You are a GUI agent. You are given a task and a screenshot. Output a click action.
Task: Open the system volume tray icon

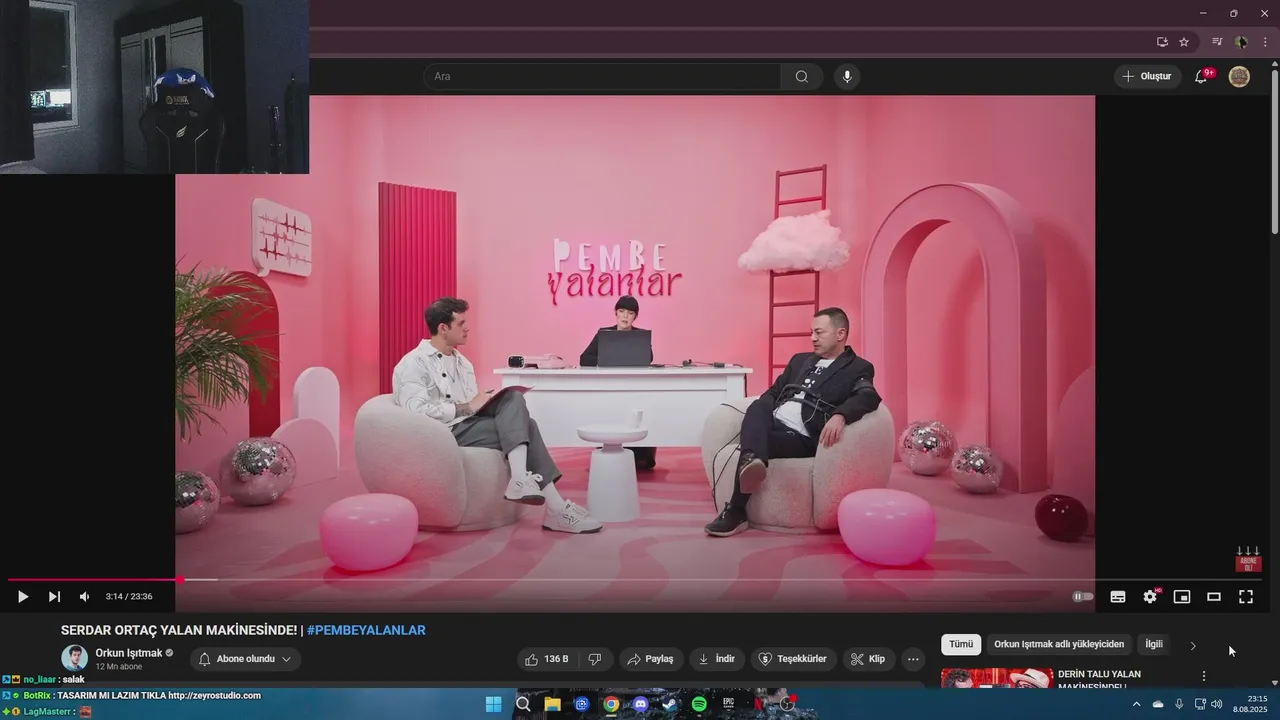tap(1217, 704)
